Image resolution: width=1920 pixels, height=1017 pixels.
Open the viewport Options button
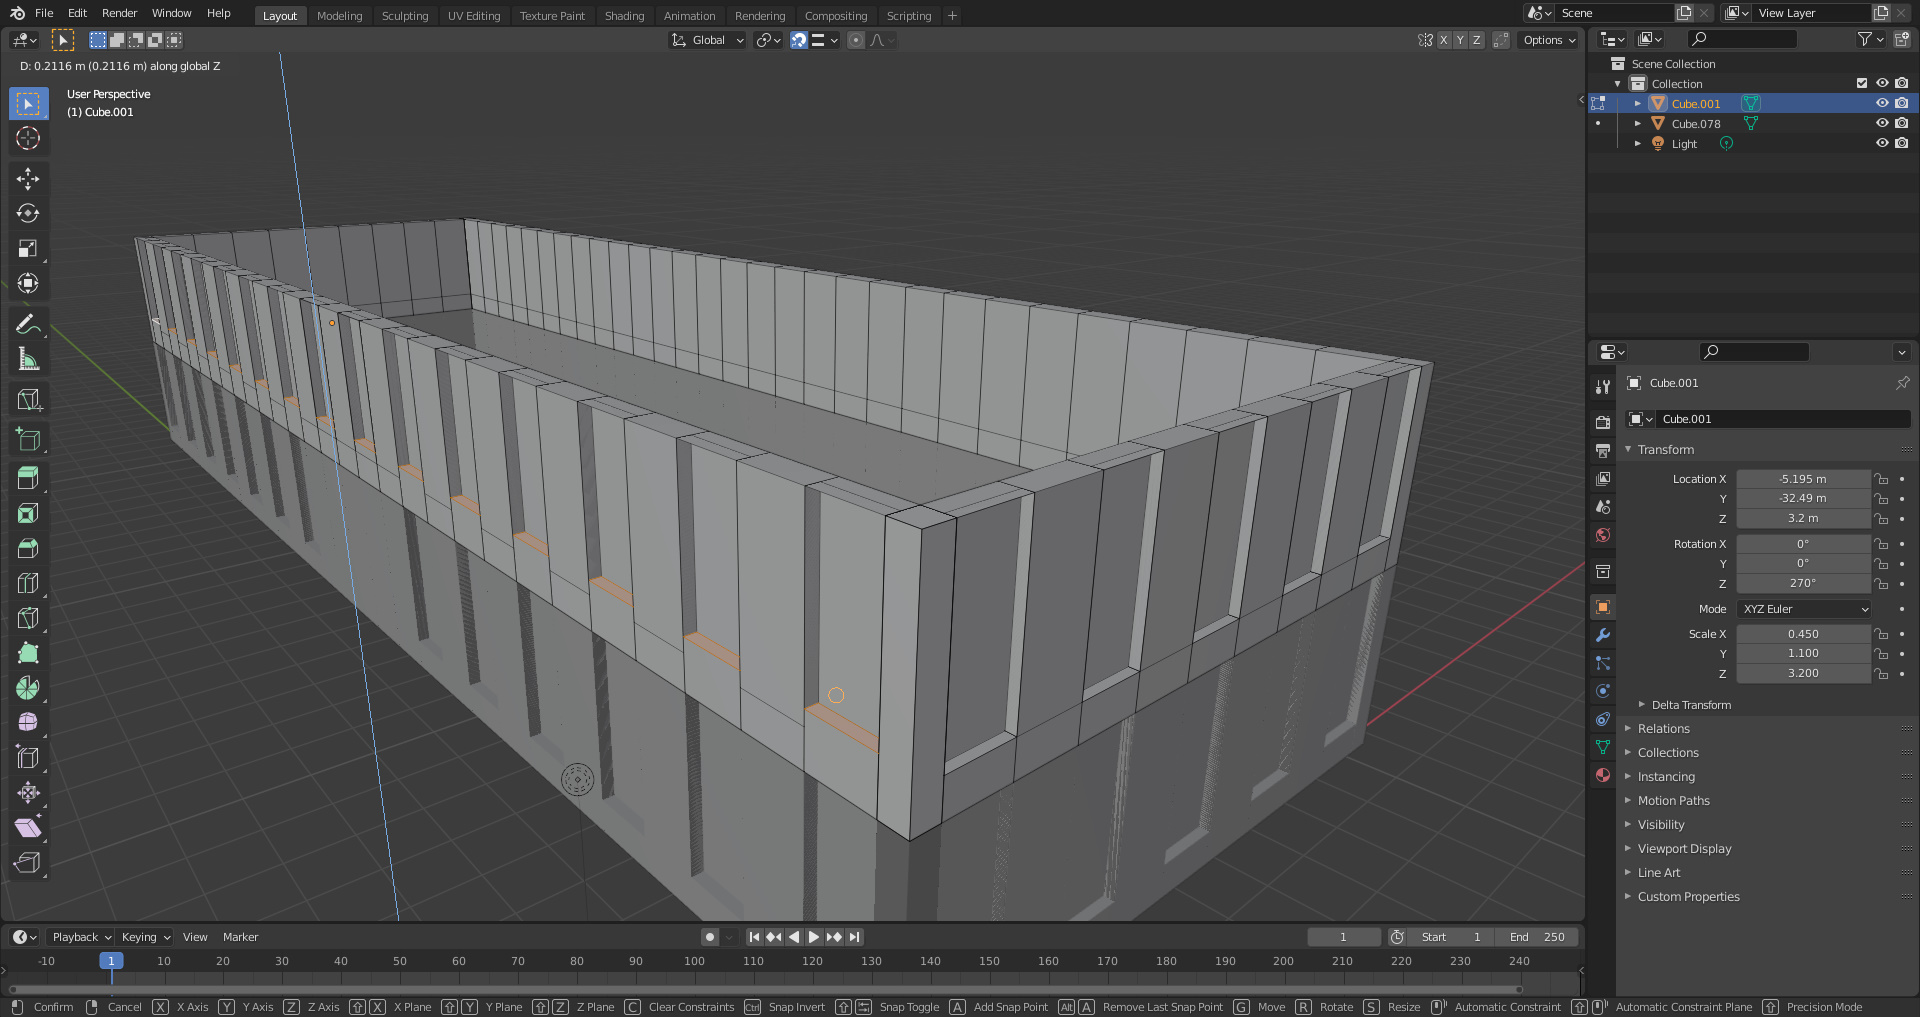click(1548, 40)
